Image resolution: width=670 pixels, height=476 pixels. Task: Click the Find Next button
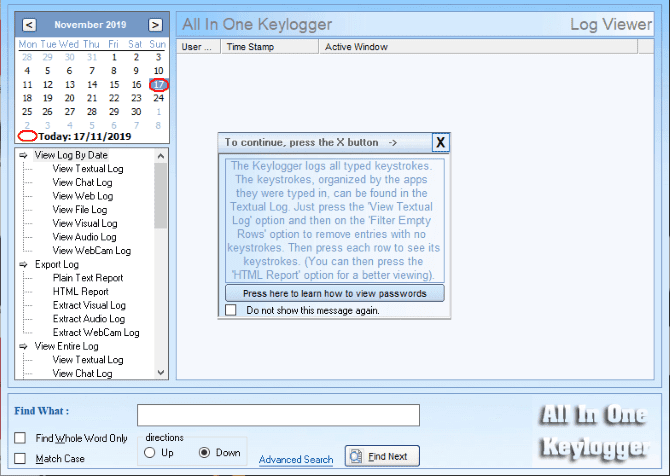(382, 456)
